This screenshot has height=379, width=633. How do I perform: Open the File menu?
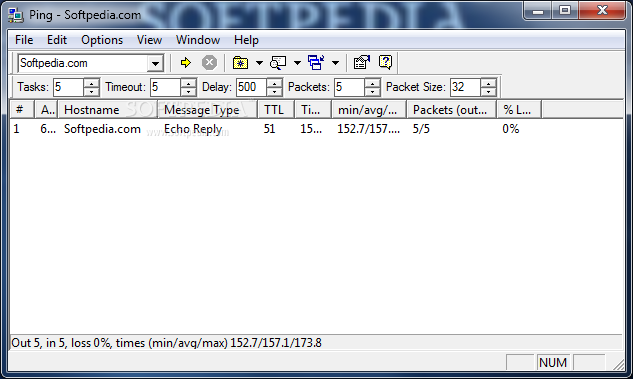[x=24, y=40]
